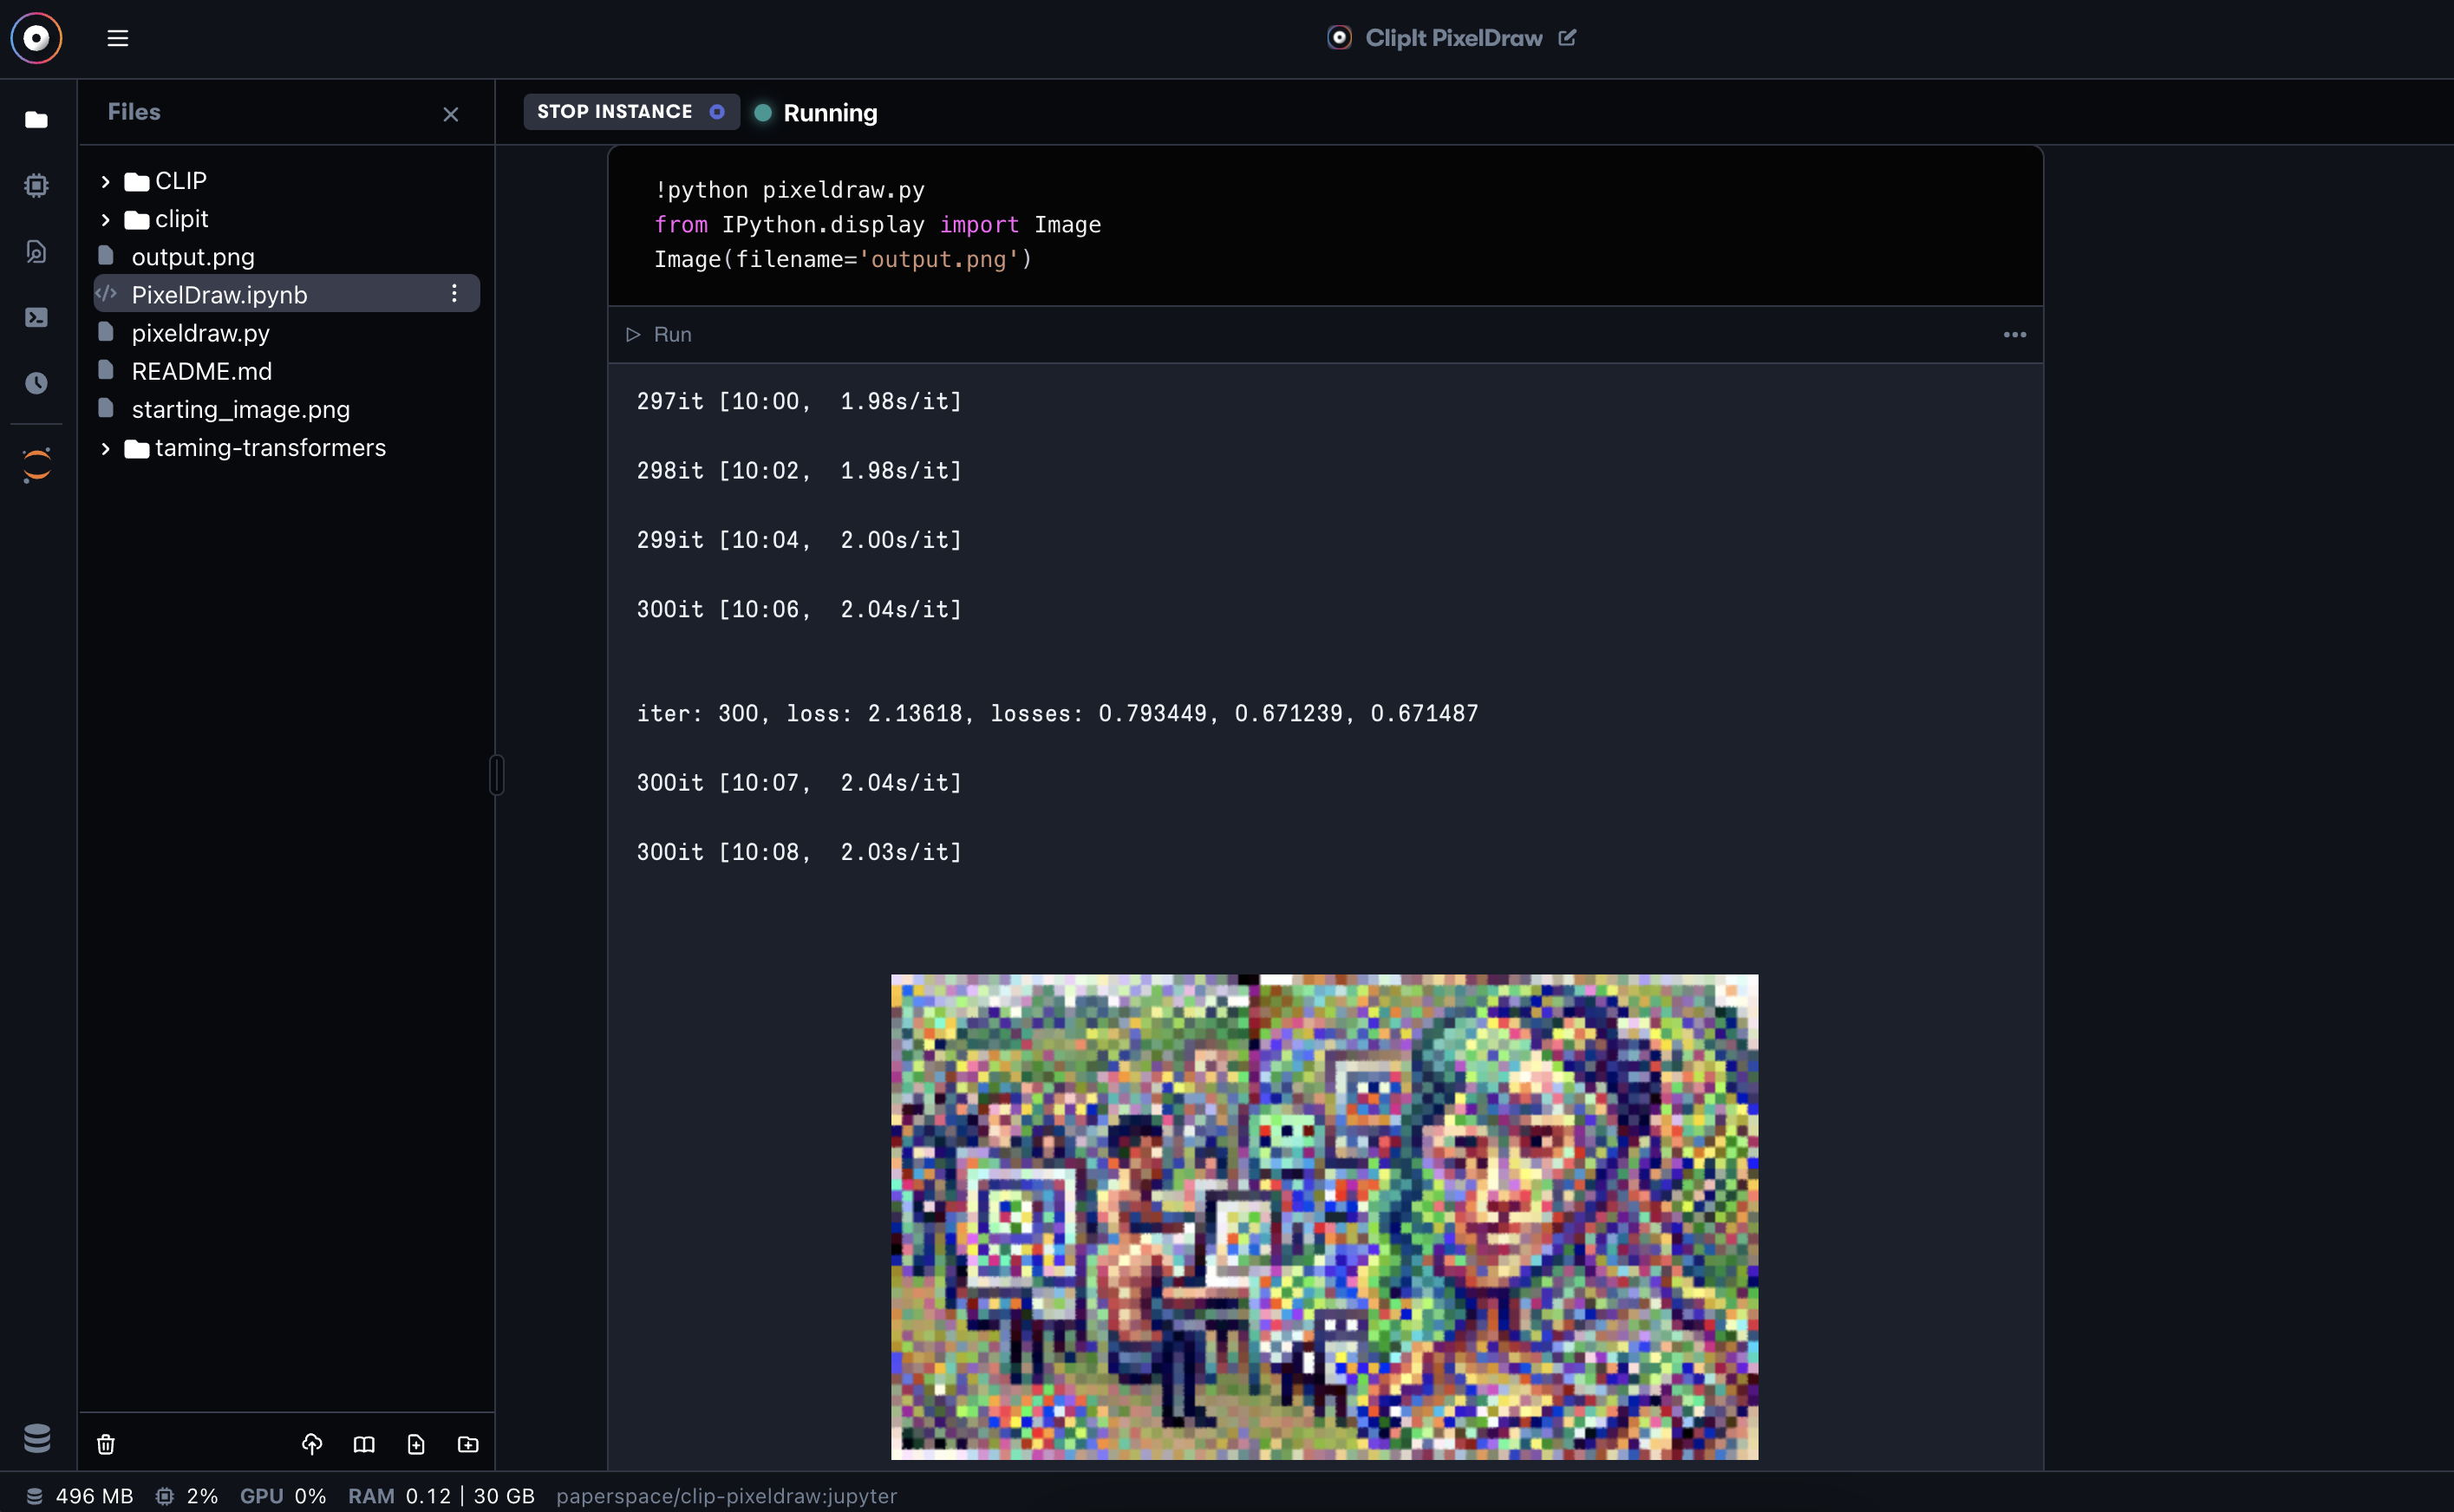The width and height of the screenshot is (2454, 1512).
Task: Open the terminal from the left sidebar
Action: pyautogui.click(x=36, y=317)
